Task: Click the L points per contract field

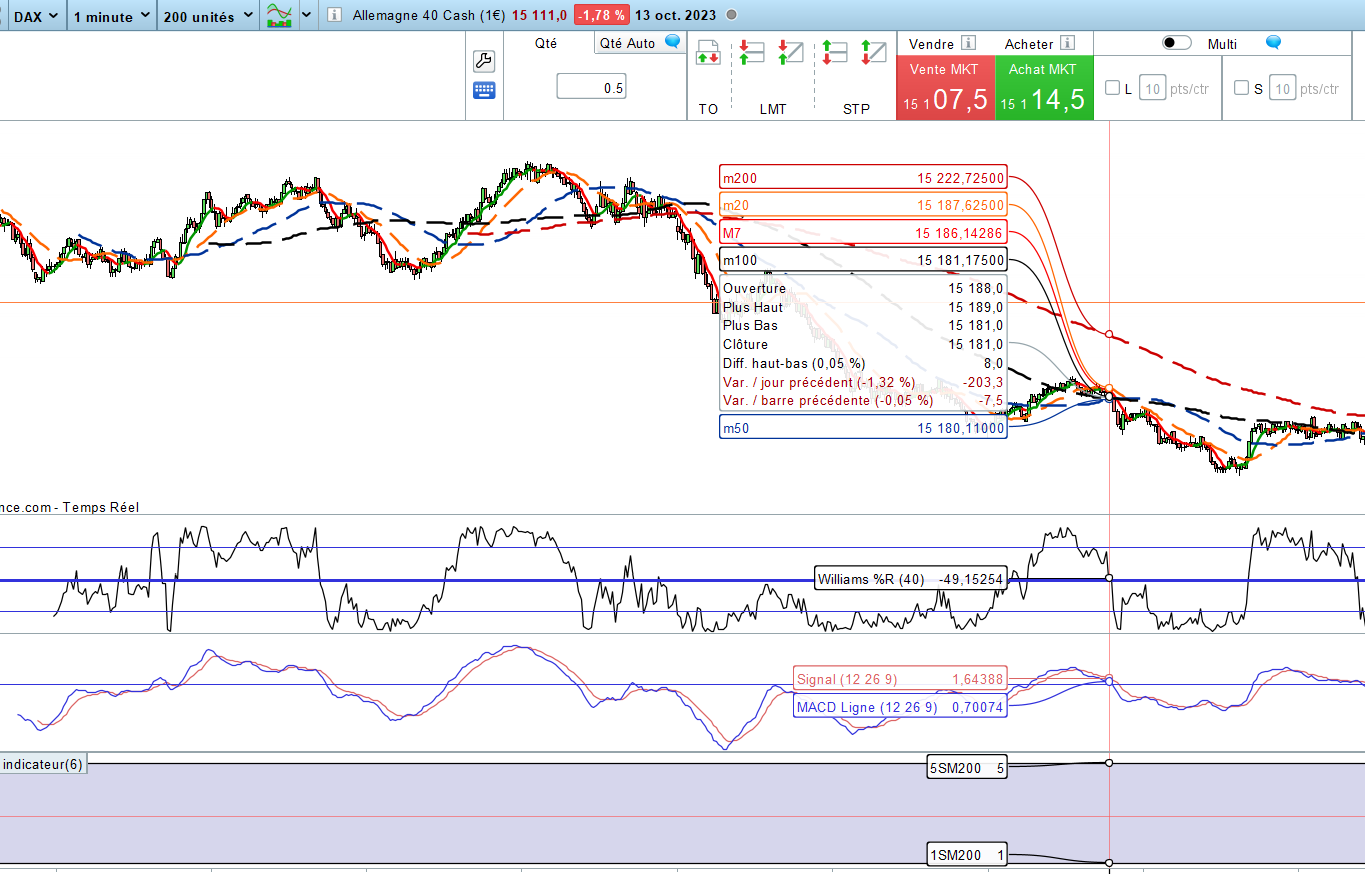Action: [1152, 88]
